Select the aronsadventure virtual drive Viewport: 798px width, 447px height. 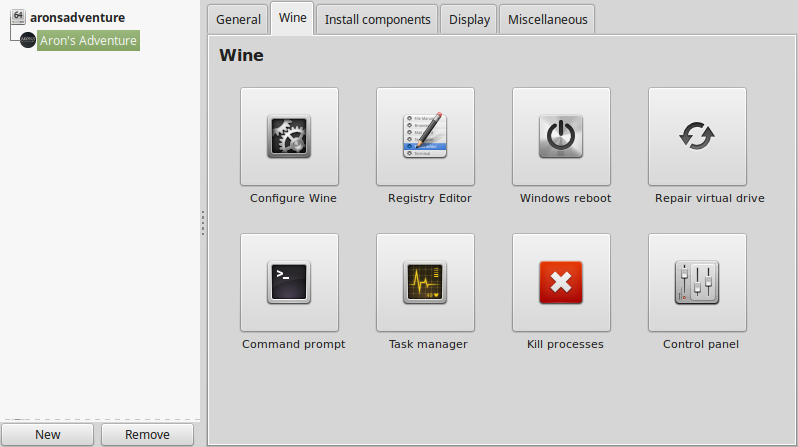(77, 17)
